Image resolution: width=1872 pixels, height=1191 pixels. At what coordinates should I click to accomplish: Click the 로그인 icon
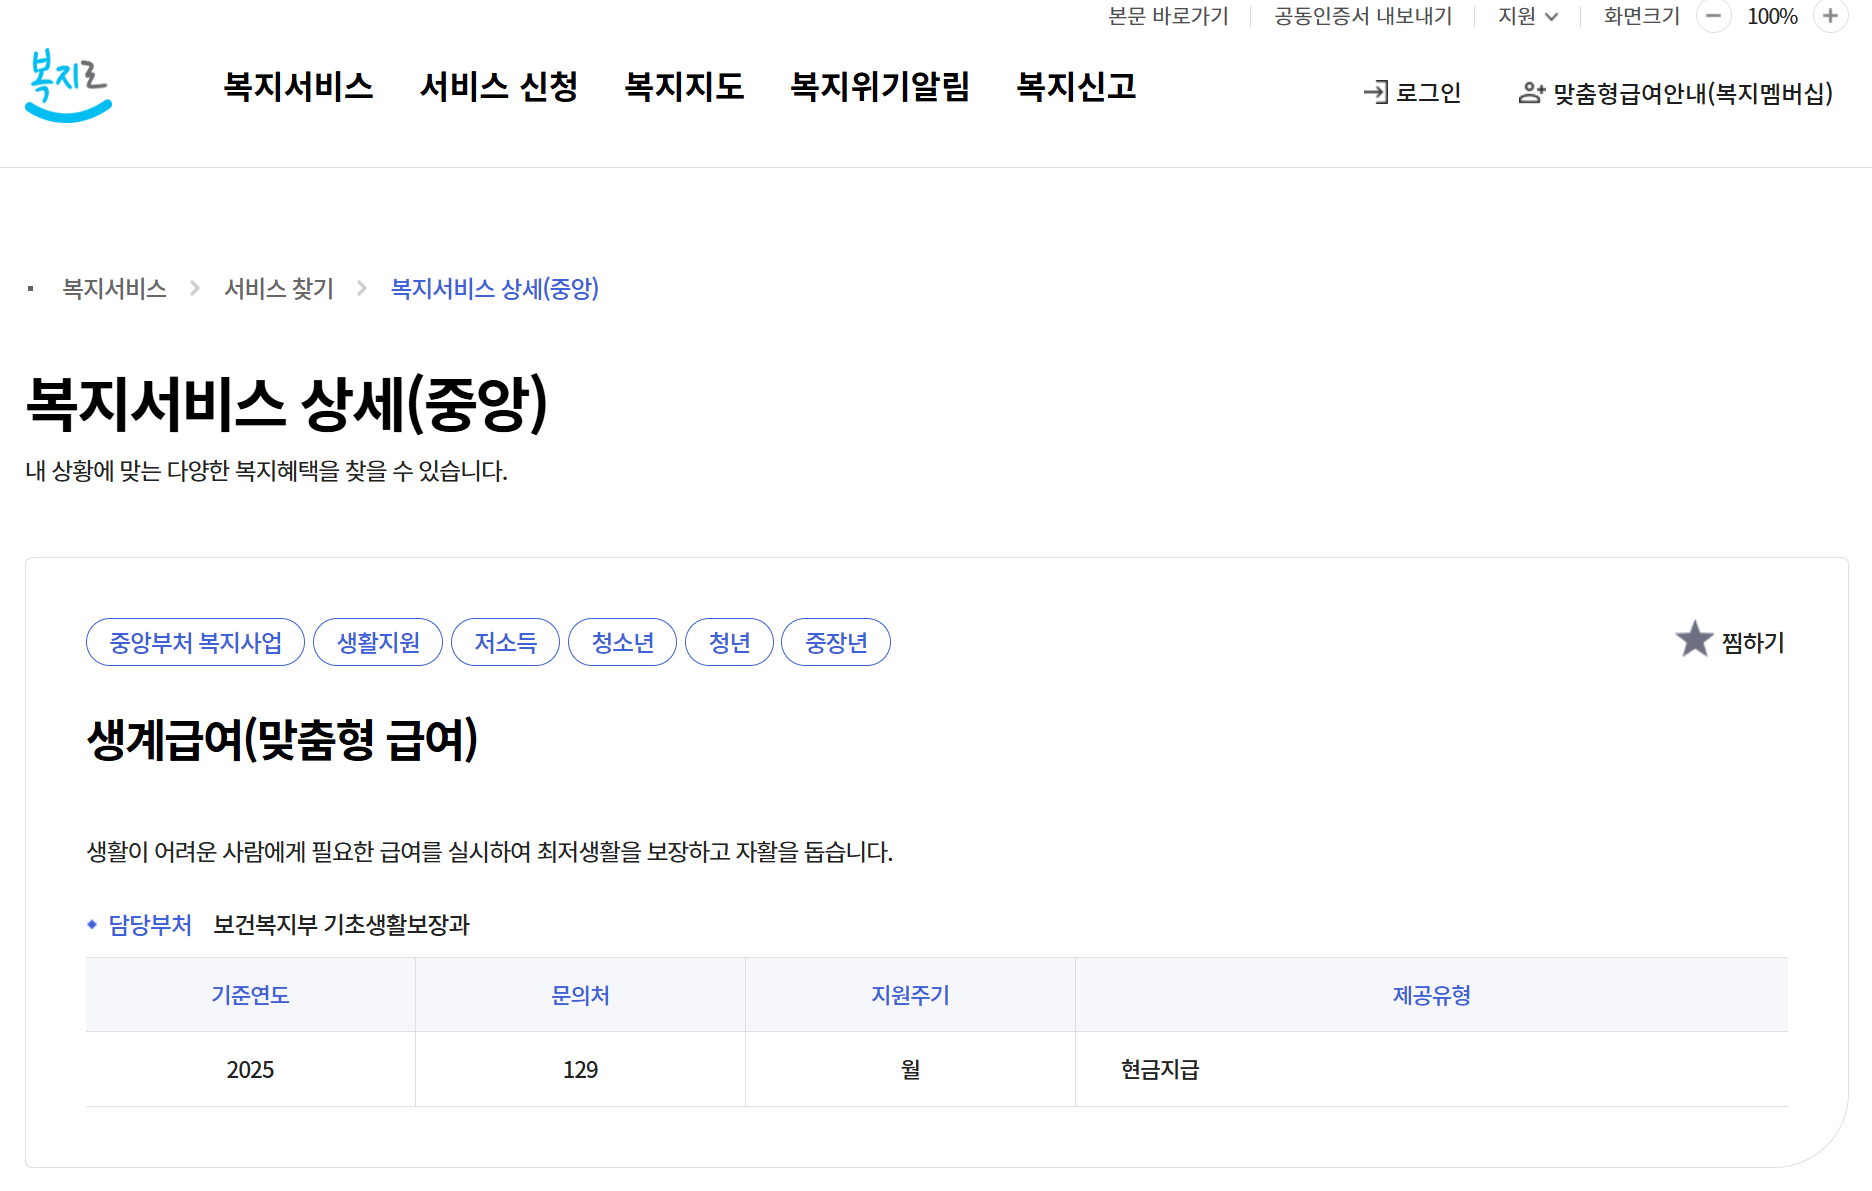coord(1377,92)
